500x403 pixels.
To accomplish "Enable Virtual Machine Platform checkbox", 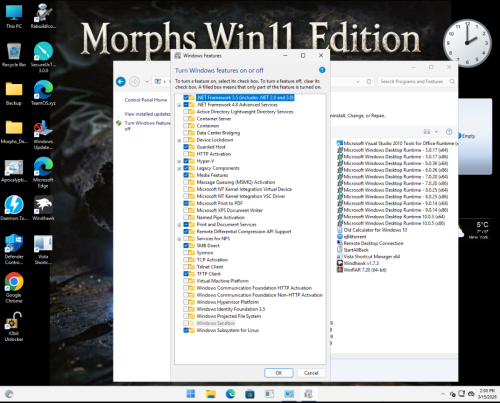I will 186,281.
